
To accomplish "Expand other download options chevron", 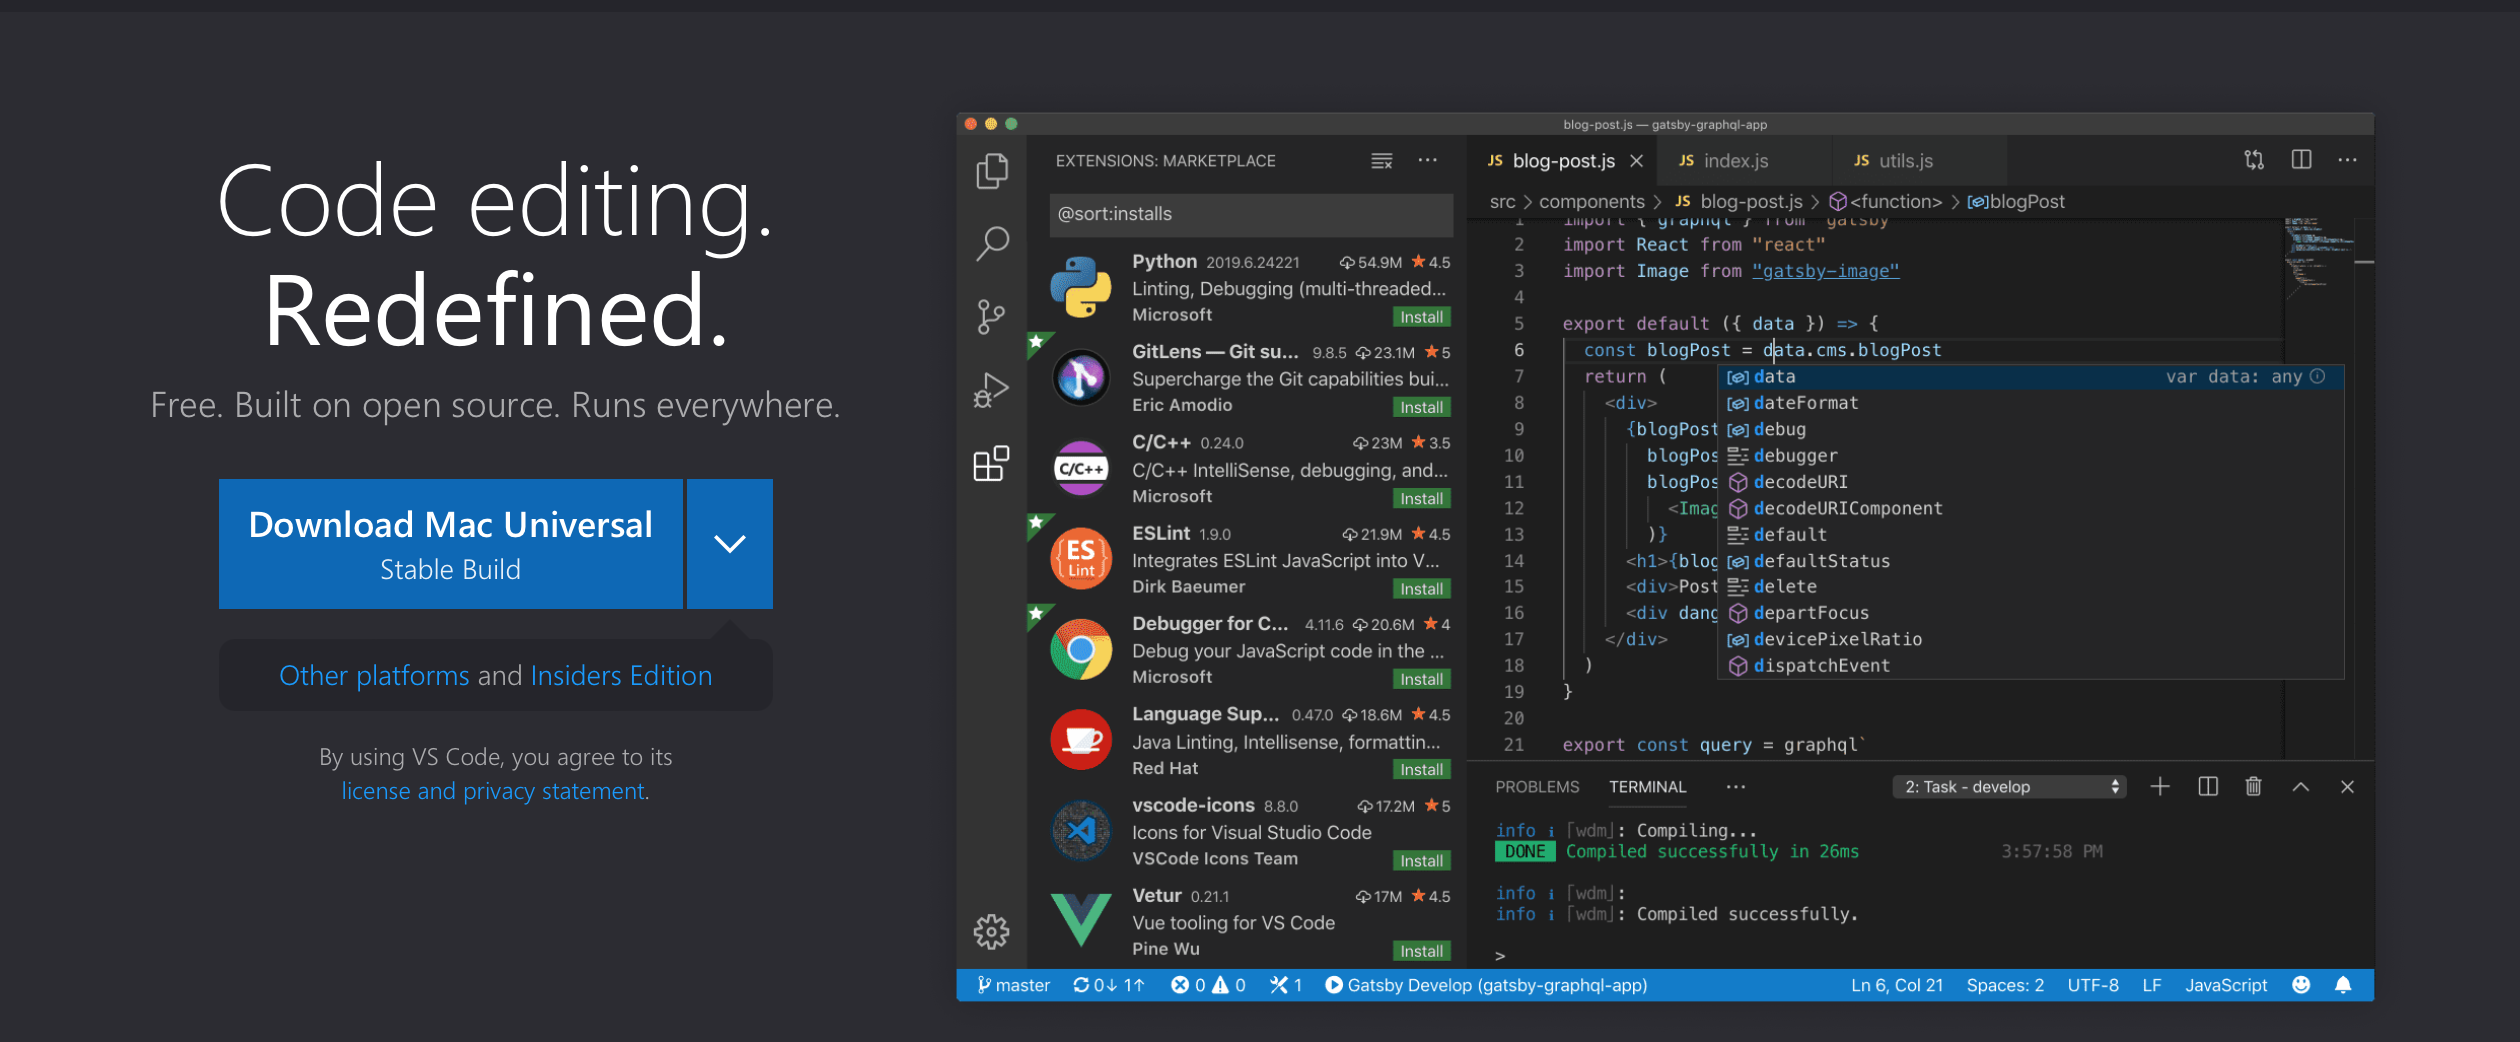I will (x=729, y=544).
